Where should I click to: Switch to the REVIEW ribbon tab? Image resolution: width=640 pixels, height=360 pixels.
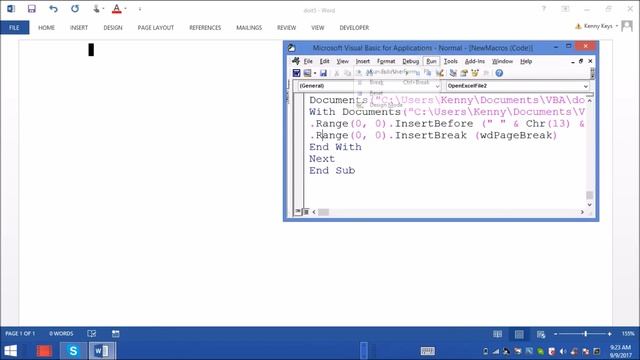pyautogui.click(x=286, y=28)
